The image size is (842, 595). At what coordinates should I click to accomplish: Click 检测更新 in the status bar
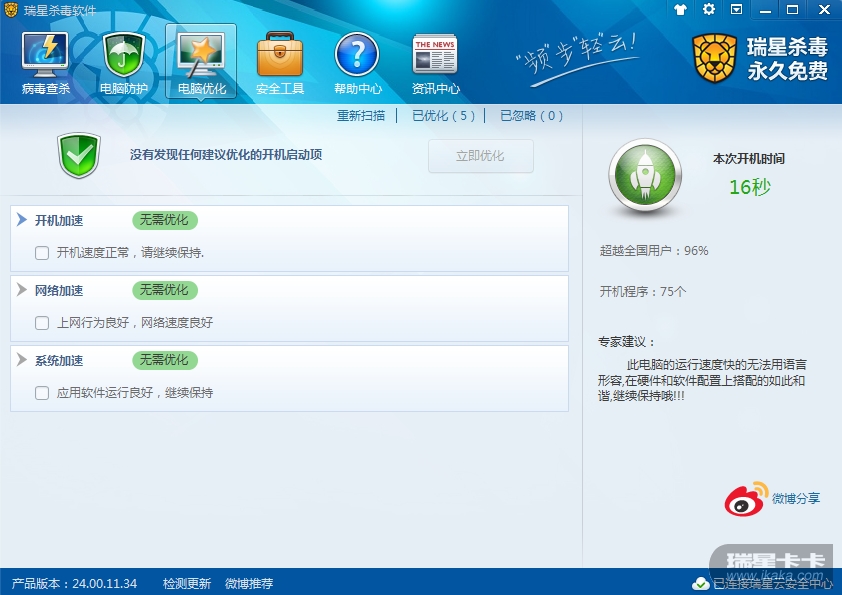click(x=187, y=584)
